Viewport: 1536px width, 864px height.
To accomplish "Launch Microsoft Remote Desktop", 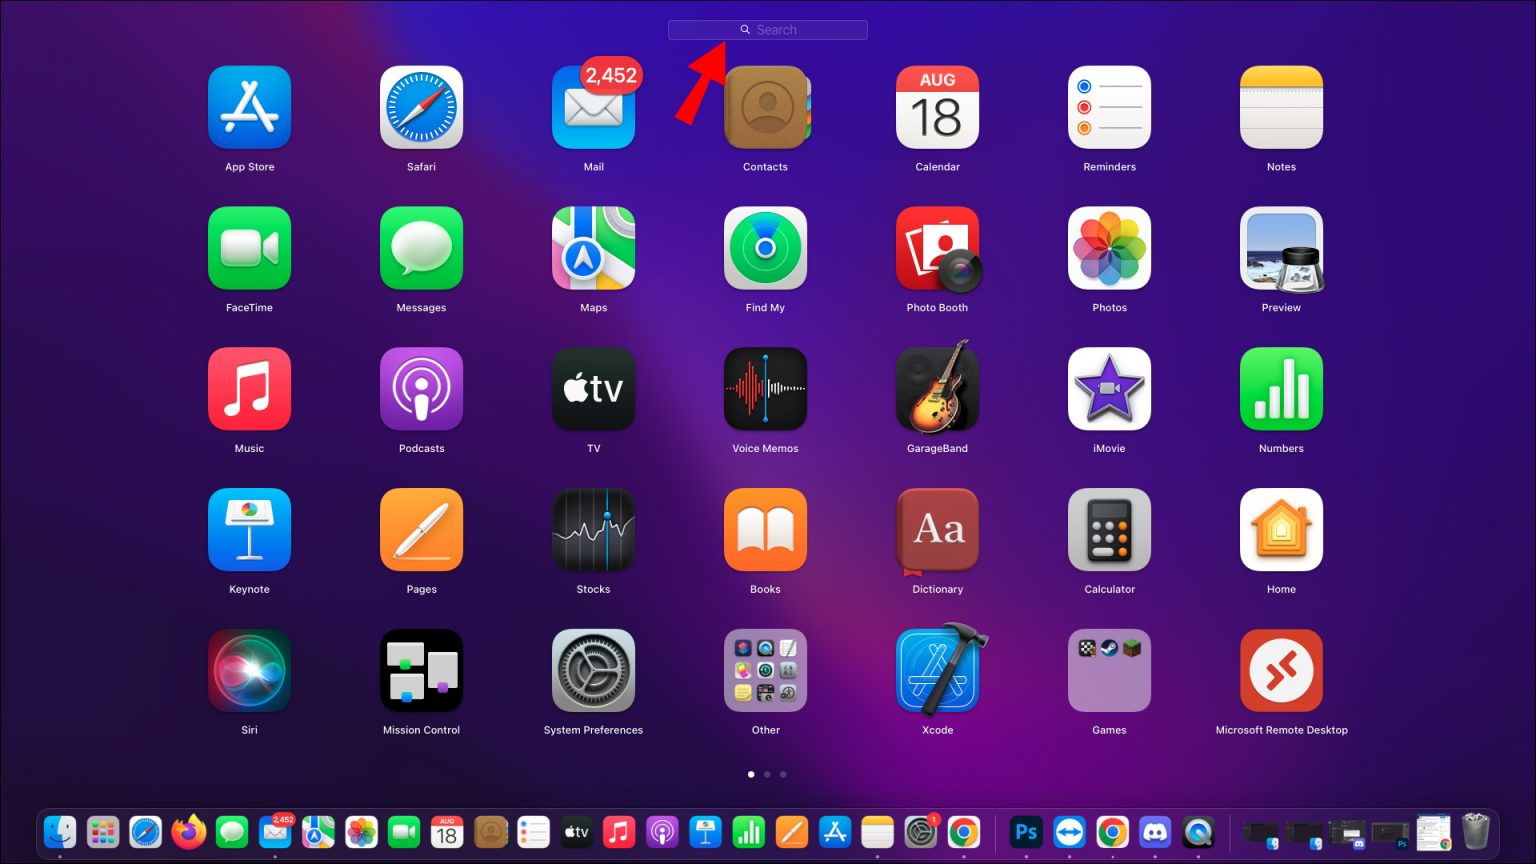I will [x=1281, y=670].
